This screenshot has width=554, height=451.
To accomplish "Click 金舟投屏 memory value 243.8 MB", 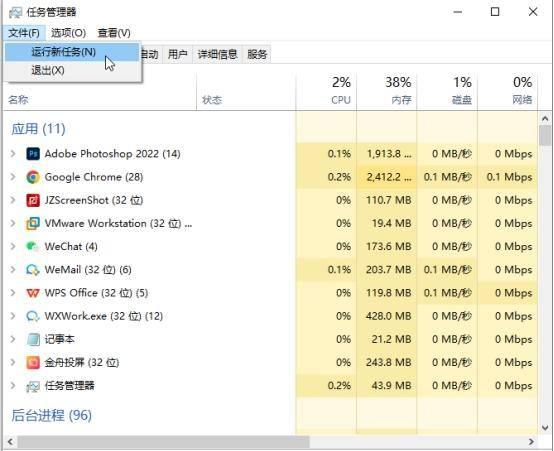I will click(389, 362).
